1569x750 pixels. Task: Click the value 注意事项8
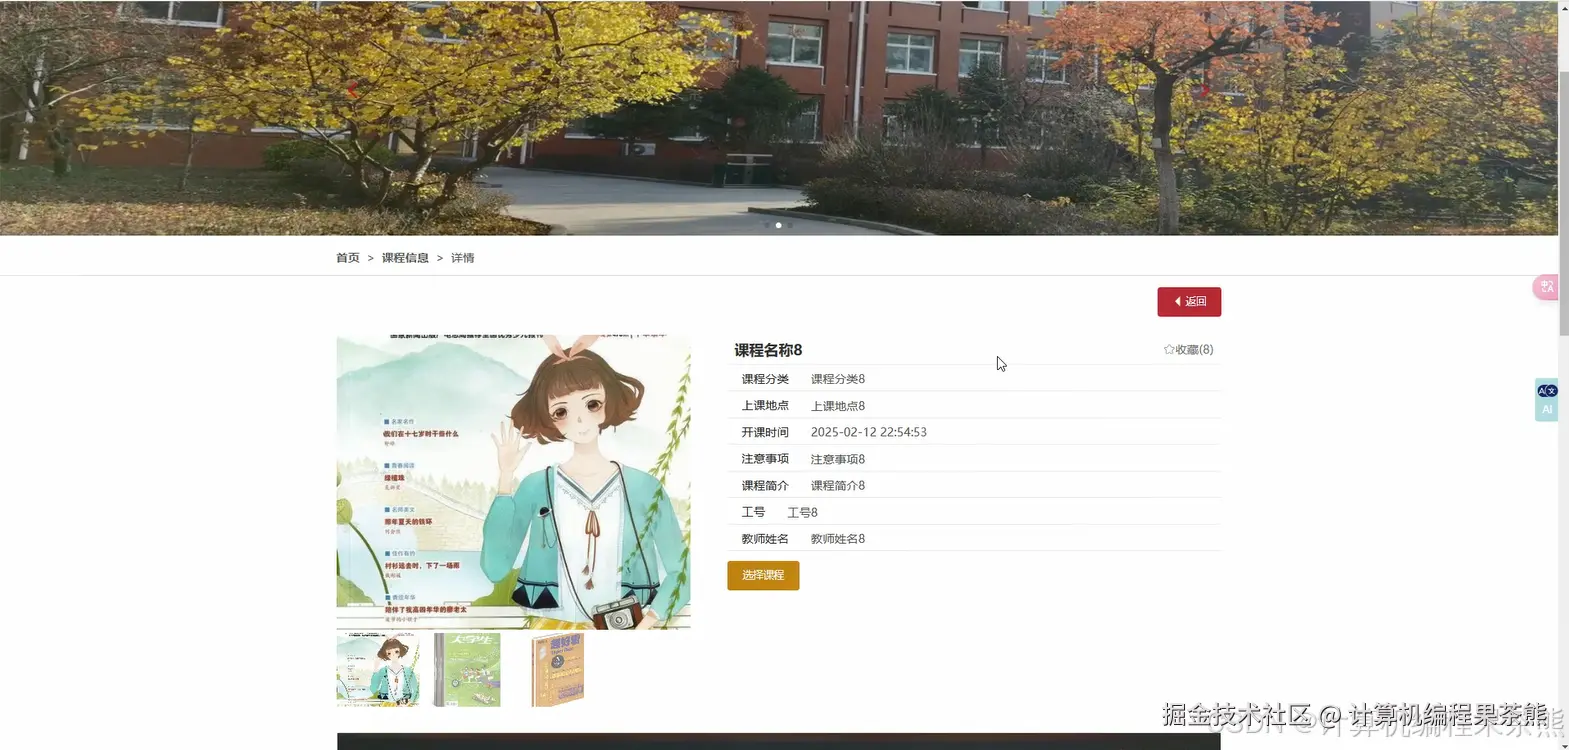coord(838,459)
